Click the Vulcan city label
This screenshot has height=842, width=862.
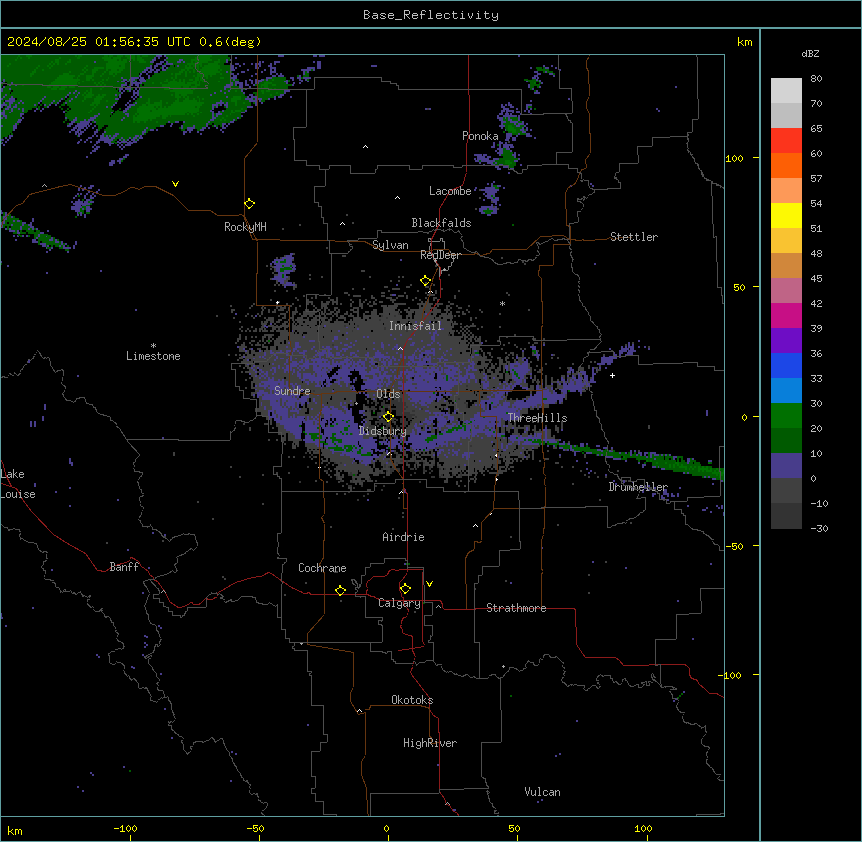[543, 792]
